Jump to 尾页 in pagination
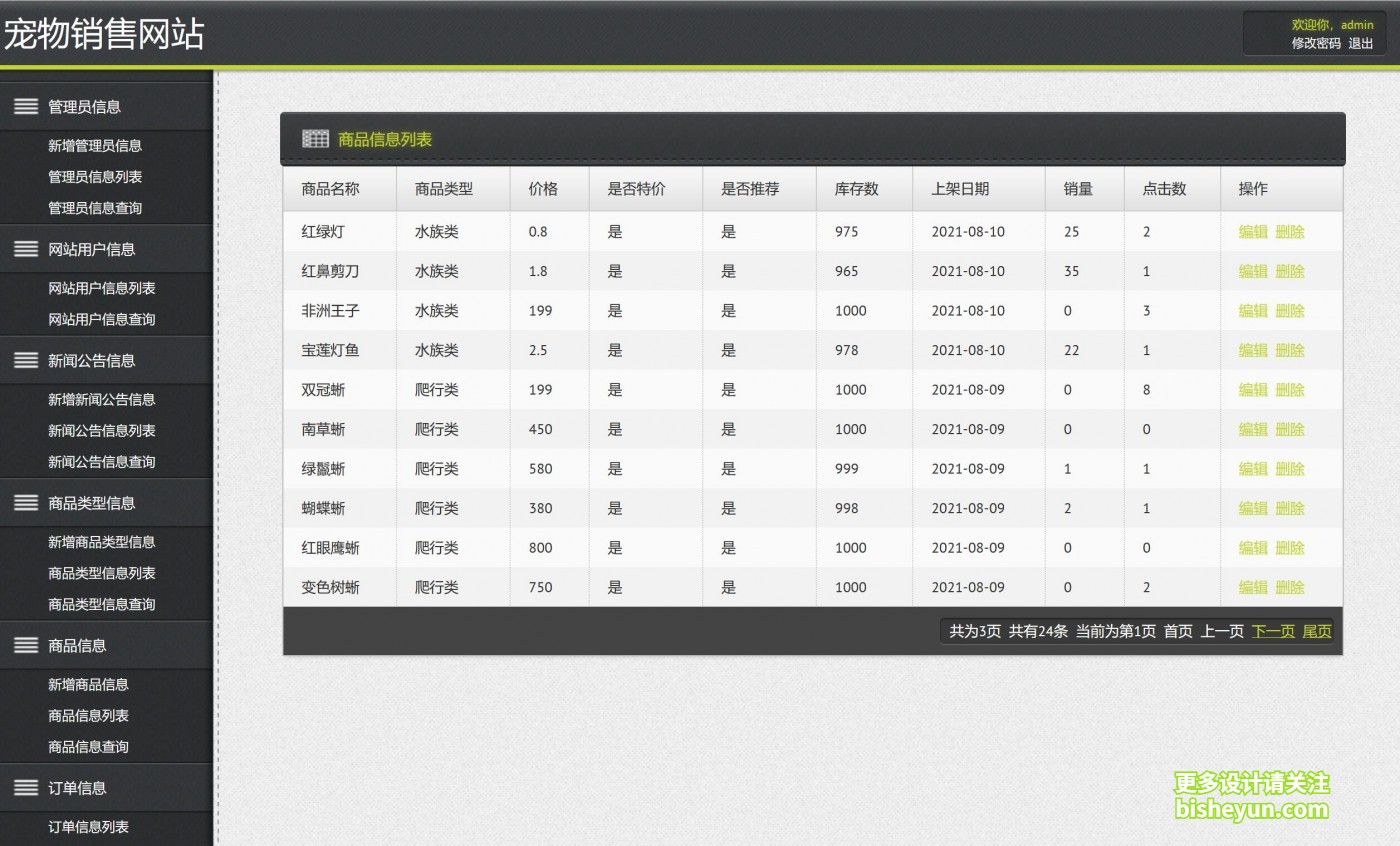 click(1317, 631)
